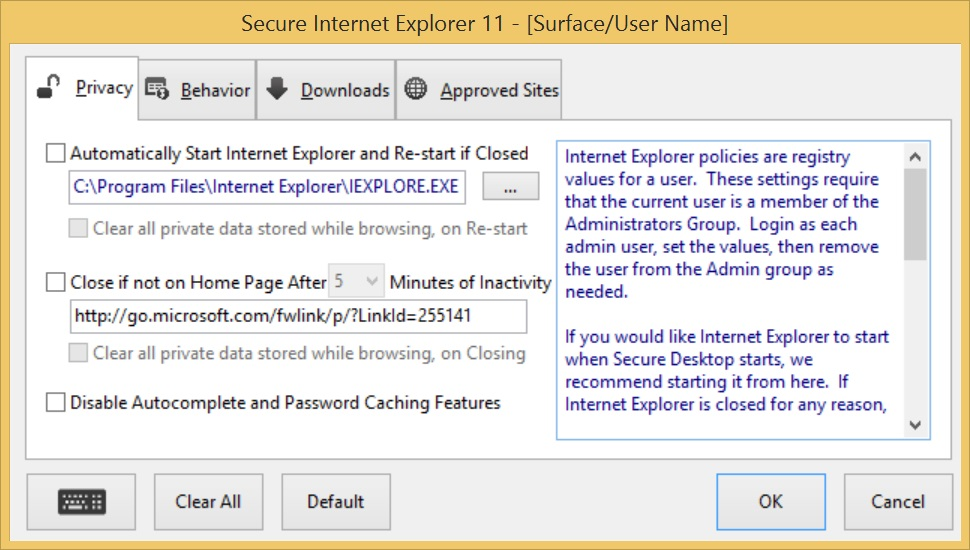Open the on-screen keyboard button

(x=81, y=502)
